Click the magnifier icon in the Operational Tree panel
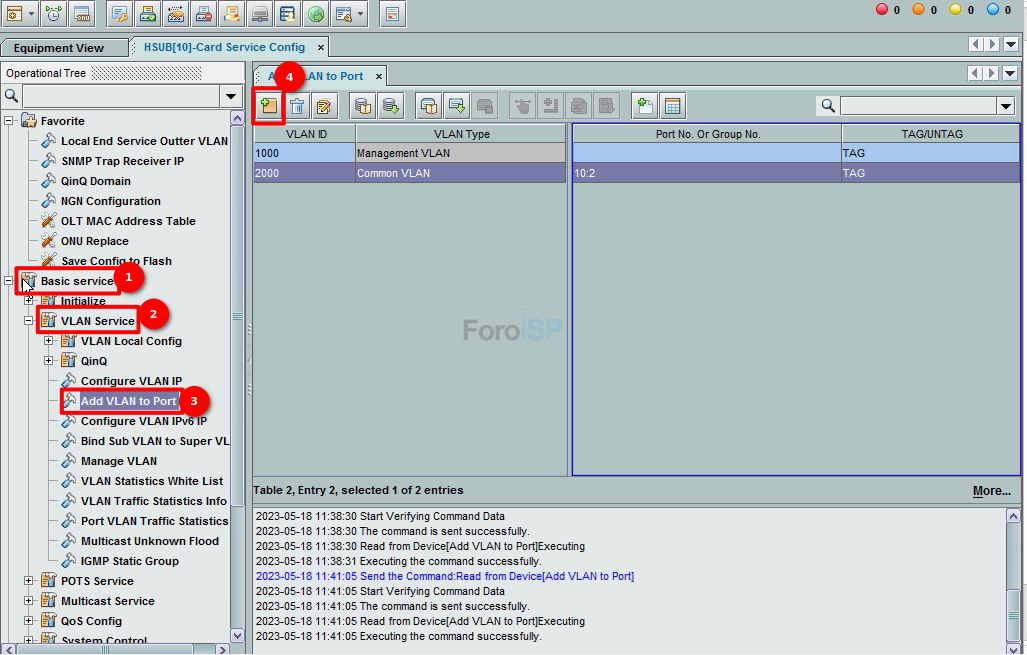 12,96
